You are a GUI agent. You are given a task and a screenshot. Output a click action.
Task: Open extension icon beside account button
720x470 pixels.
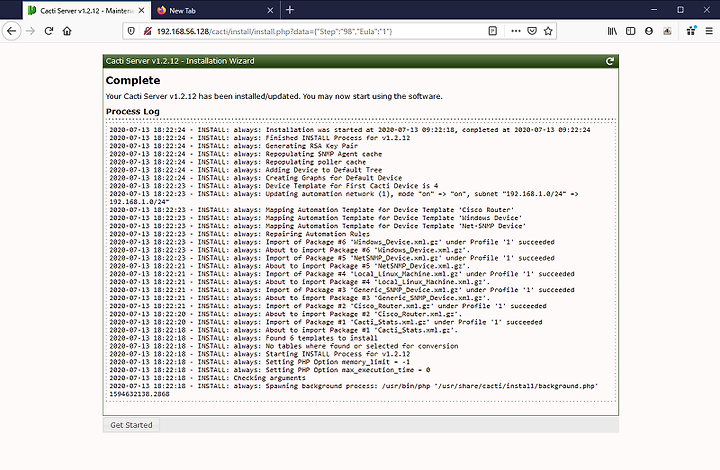click(x=667, y=31)
